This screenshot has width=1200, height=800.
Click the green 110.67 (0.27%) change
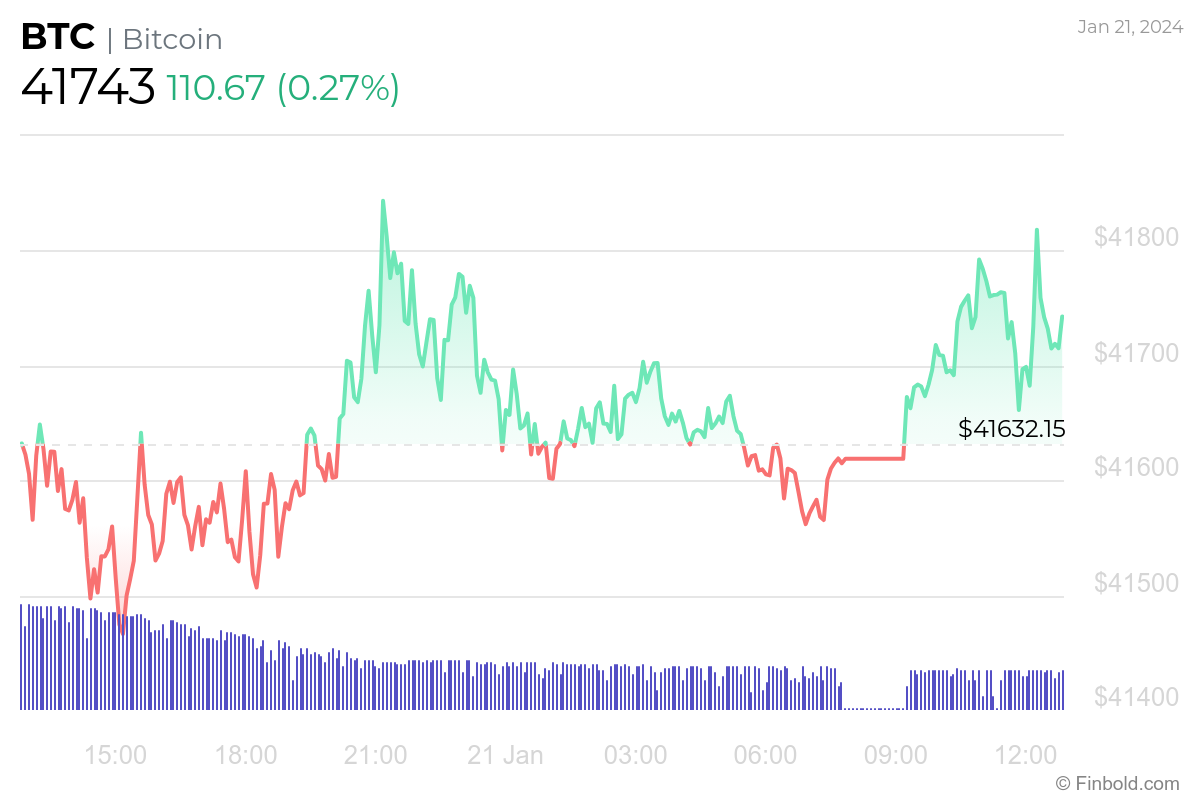pyautogui.click(x=283, y=88)
